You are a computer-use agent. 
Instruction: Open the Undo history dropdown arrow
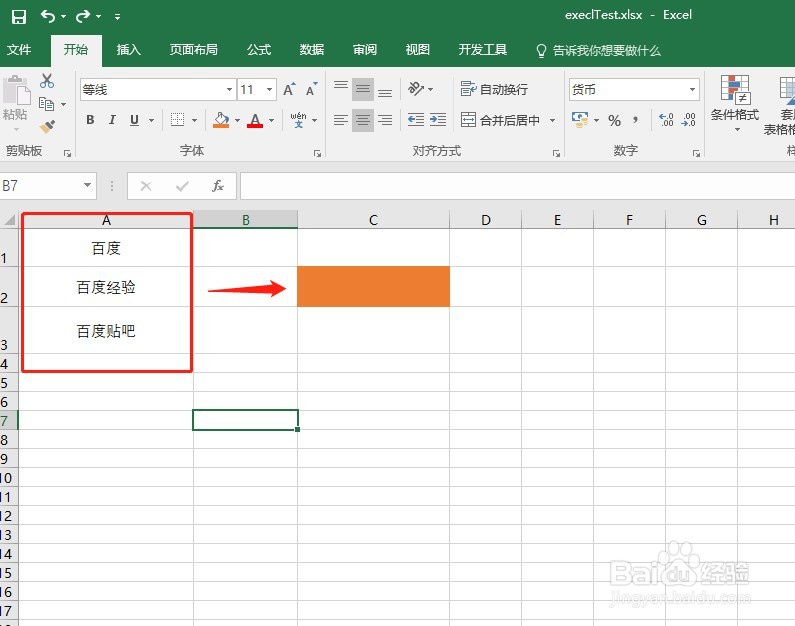pyautogui.click(x=63, y=16)
